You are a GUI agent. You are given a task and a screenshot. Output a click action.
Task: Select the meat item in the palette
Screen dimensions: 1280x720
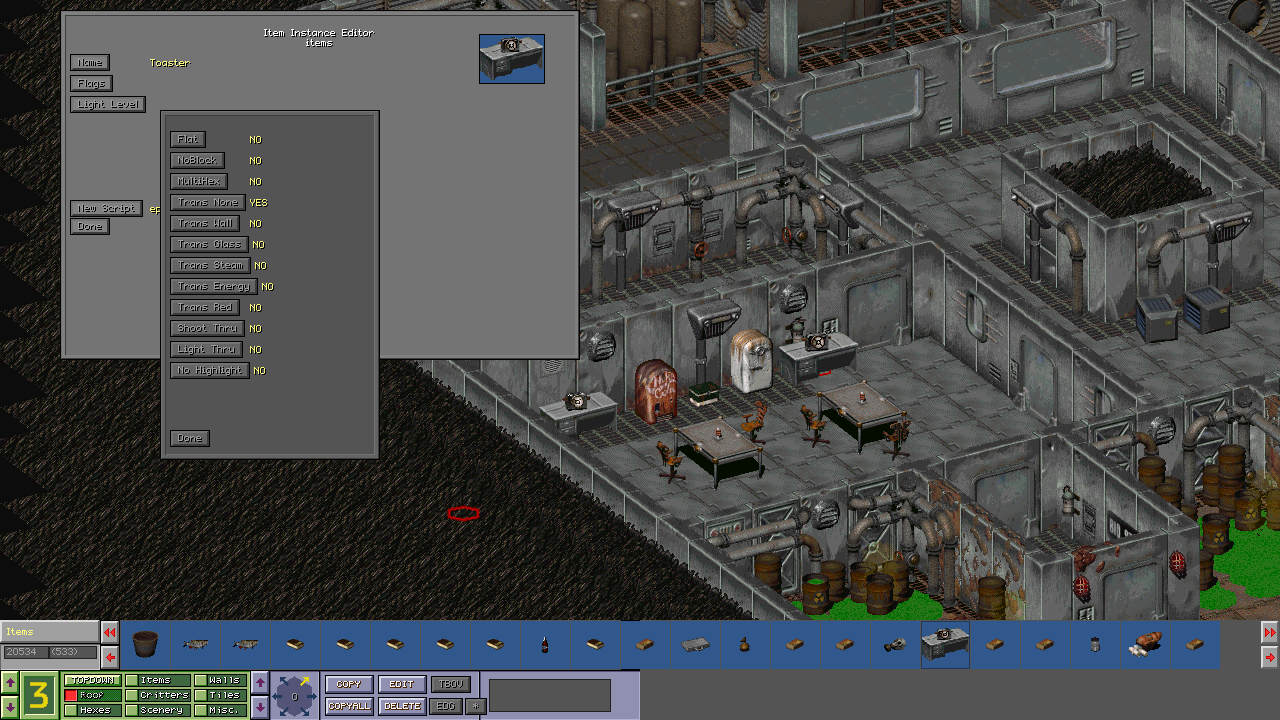click(1145, 645)
